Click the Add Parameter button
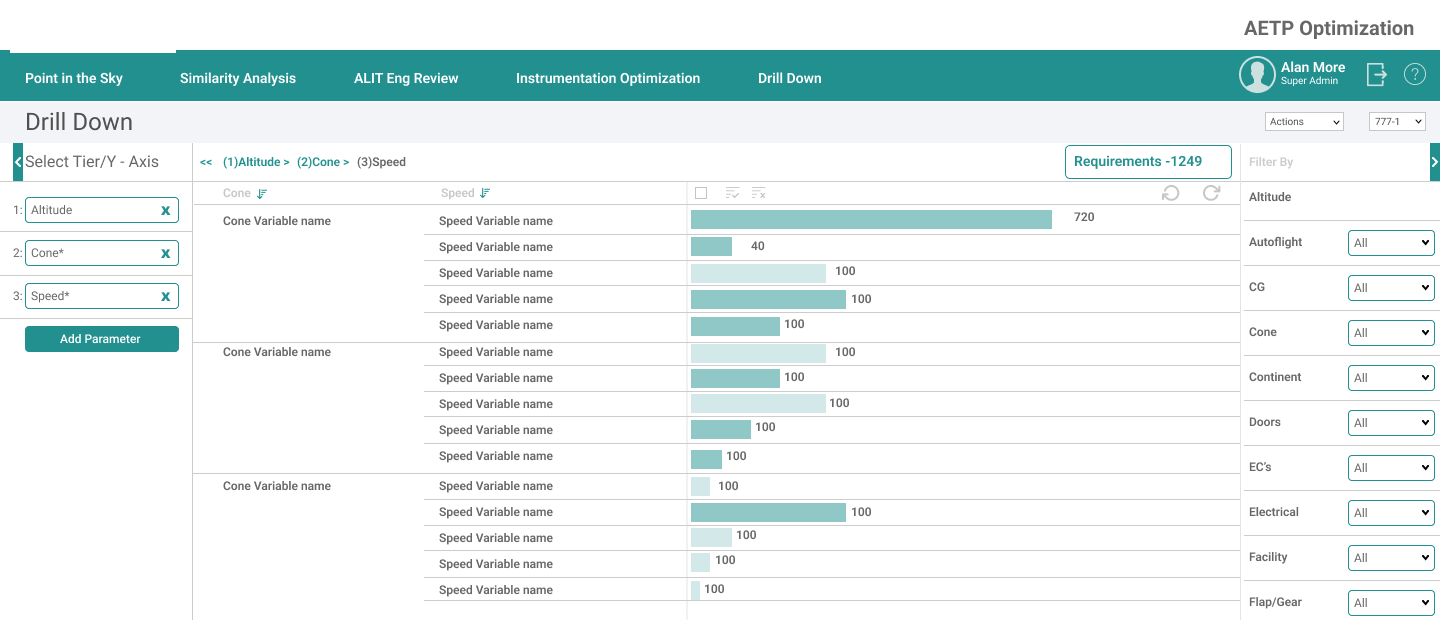The image size is (1440, 620). pyautogui.click(x=101, y=339)
